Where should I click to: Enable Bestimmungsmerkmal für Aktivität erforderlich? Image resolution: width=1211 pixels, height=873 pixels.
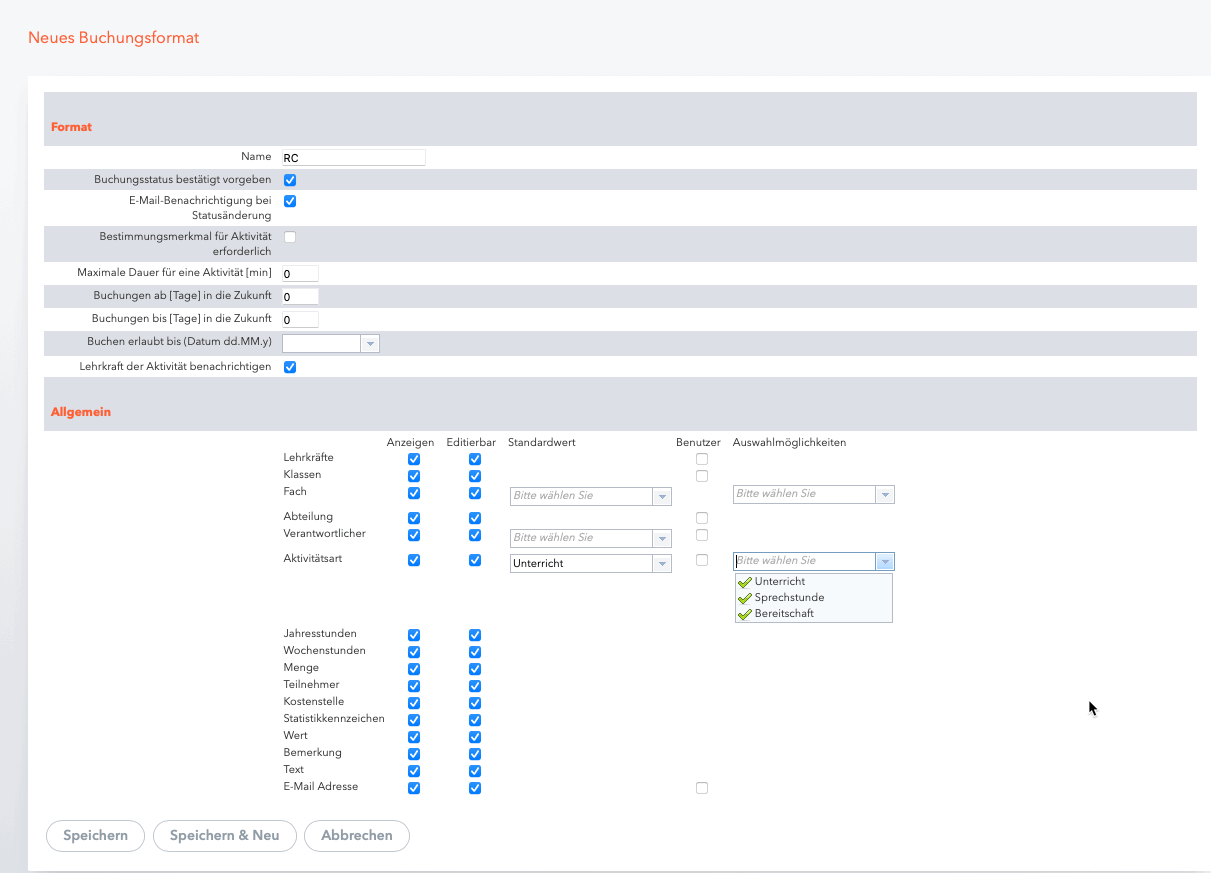(x=290, y=237)
